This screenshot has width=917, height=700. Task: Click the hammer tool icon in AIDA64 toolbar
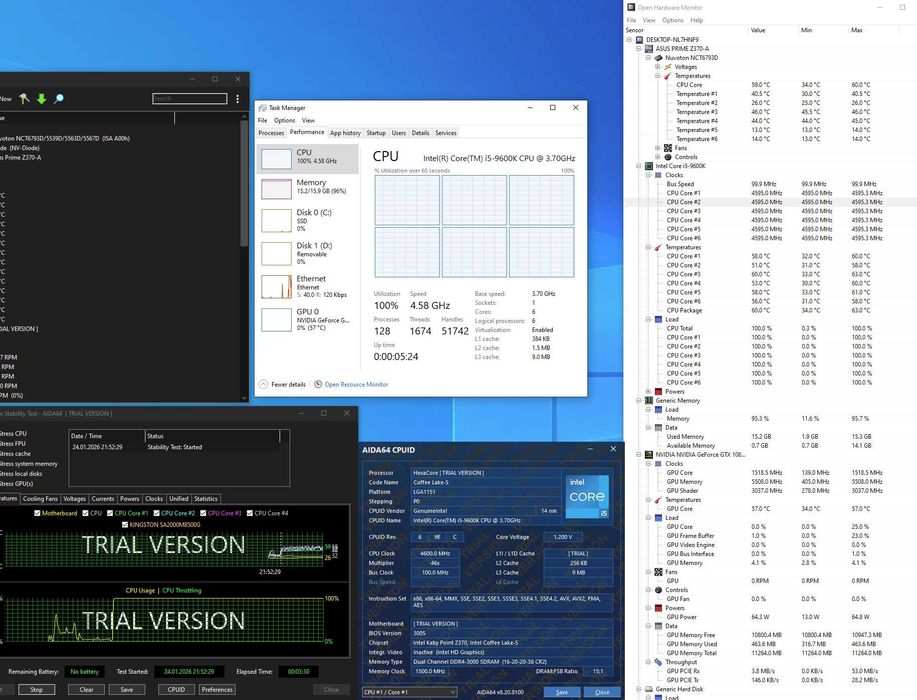[x=24, y=99]
